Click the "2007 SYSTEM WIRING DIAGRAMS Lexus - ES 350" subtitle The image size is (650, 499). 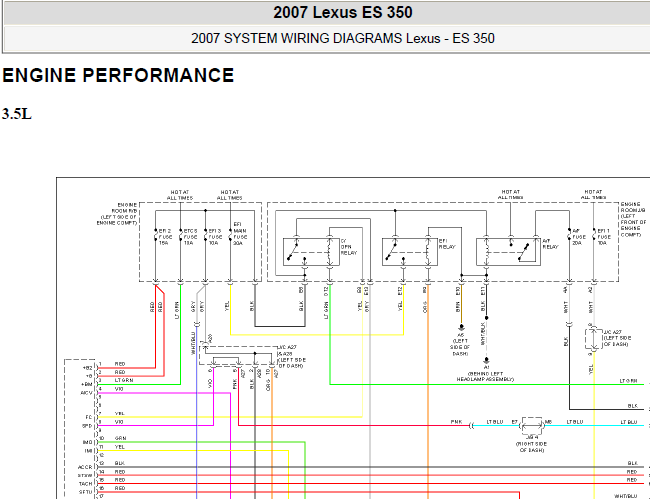click(343, 39)
